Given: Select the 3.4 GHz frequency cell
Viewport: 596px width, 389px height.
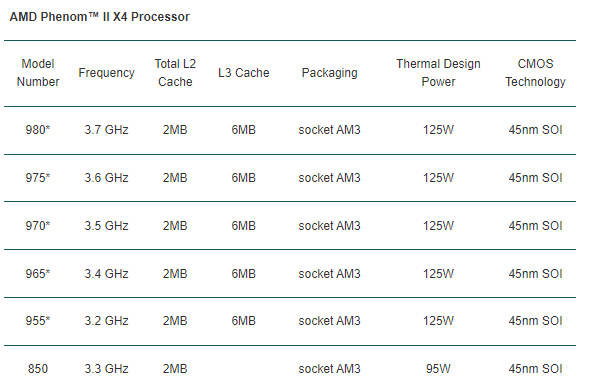Looking at the screenshot, I should coord(106,274).
